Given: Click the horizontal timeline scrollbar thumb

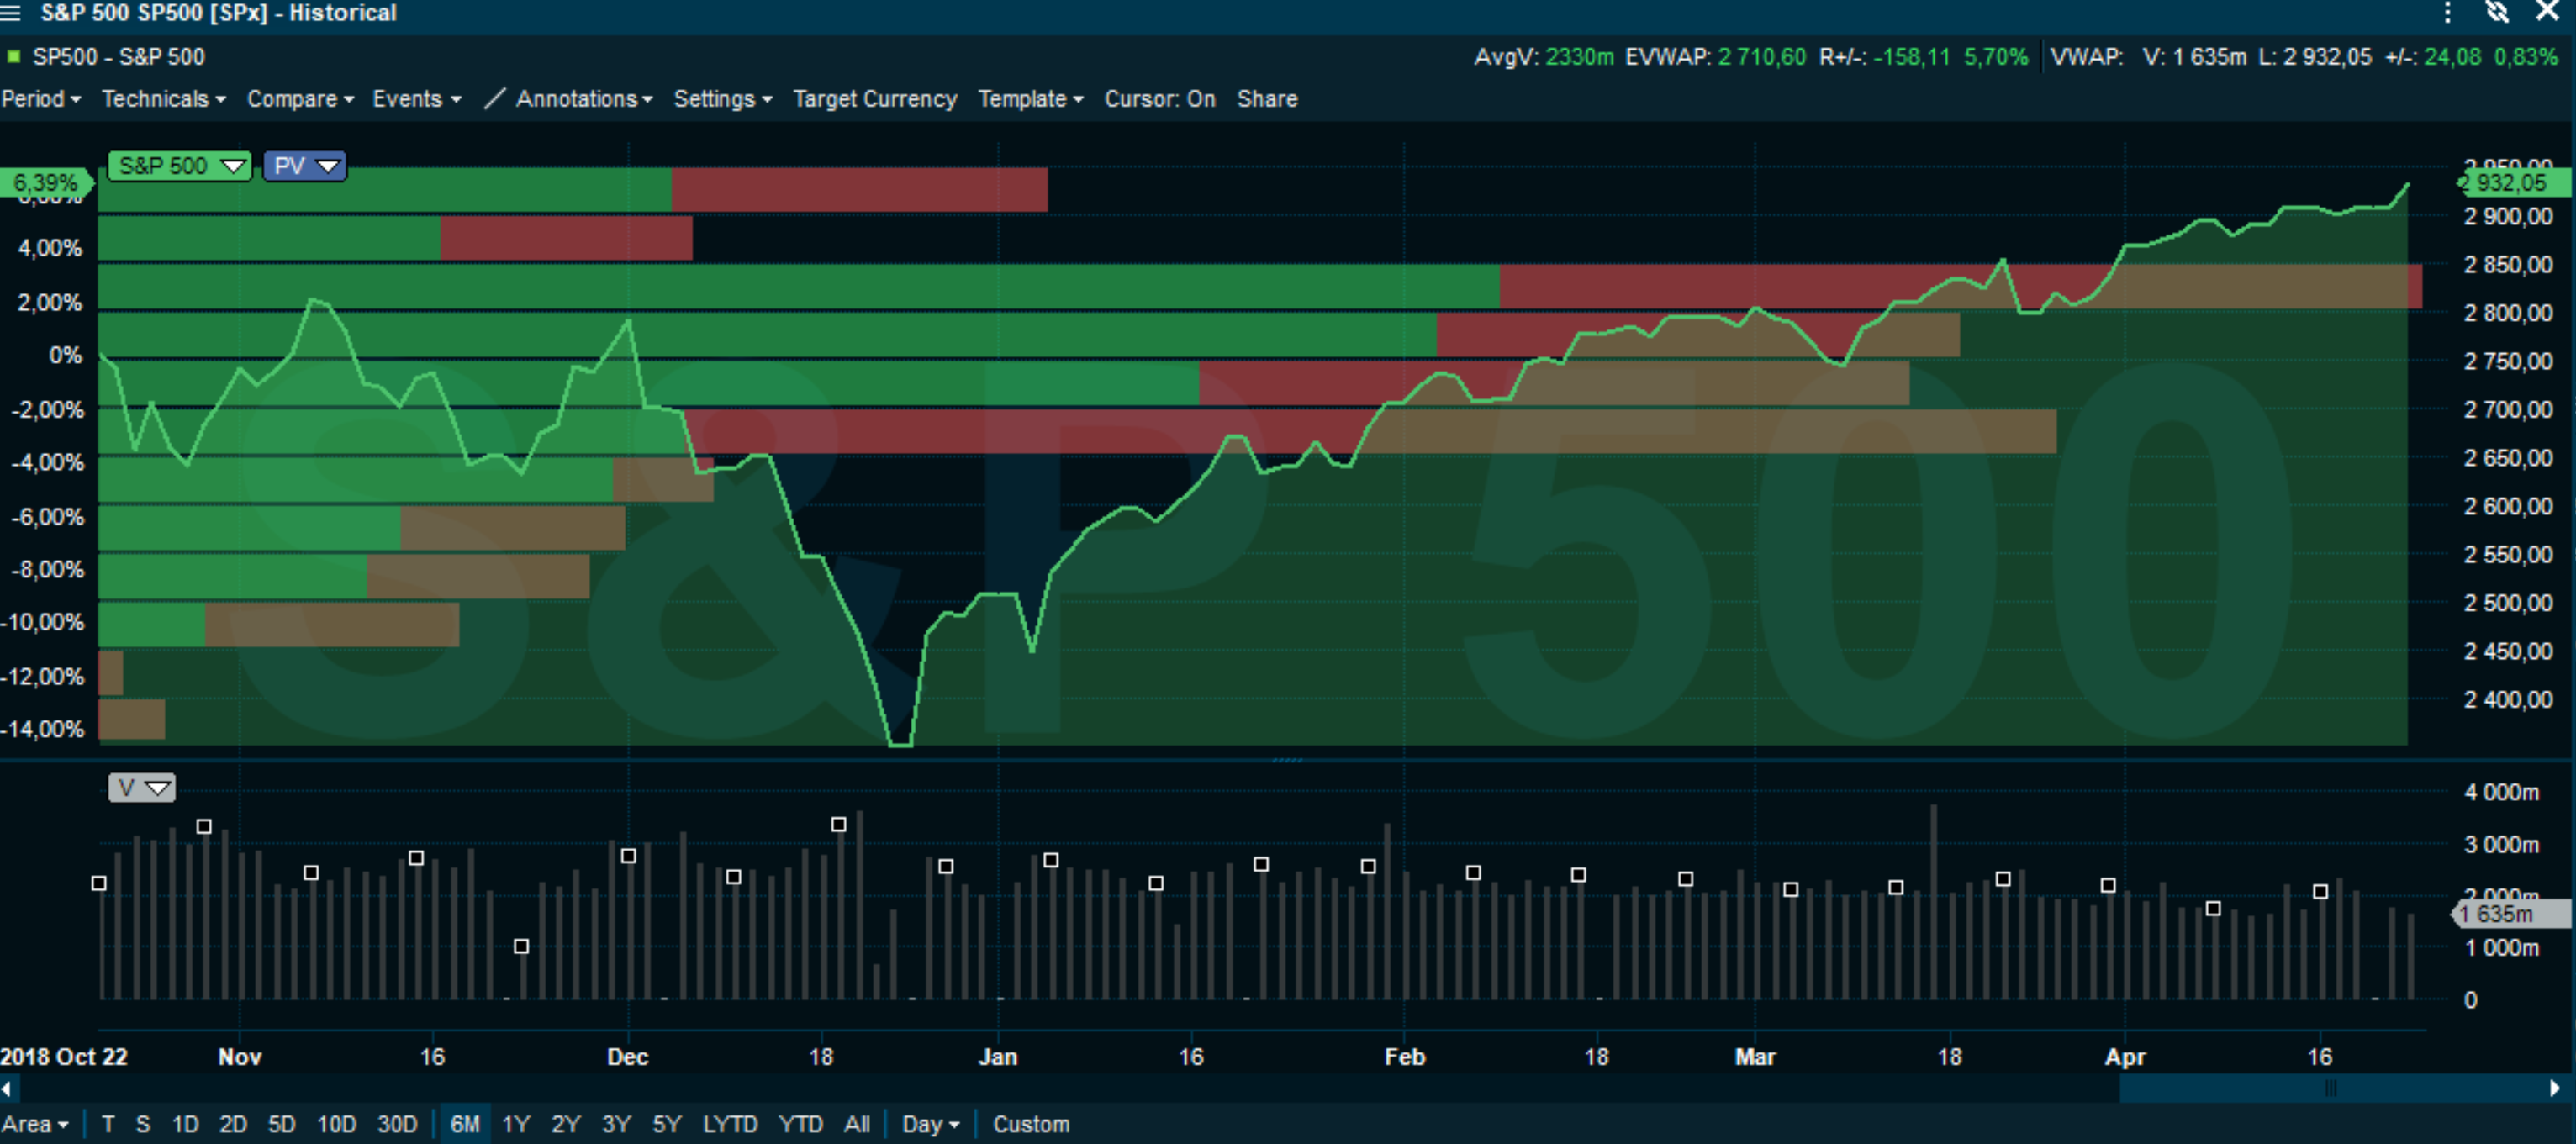Looking at the screenshot, I should pyautogui.click(x=2332, y=1088).
